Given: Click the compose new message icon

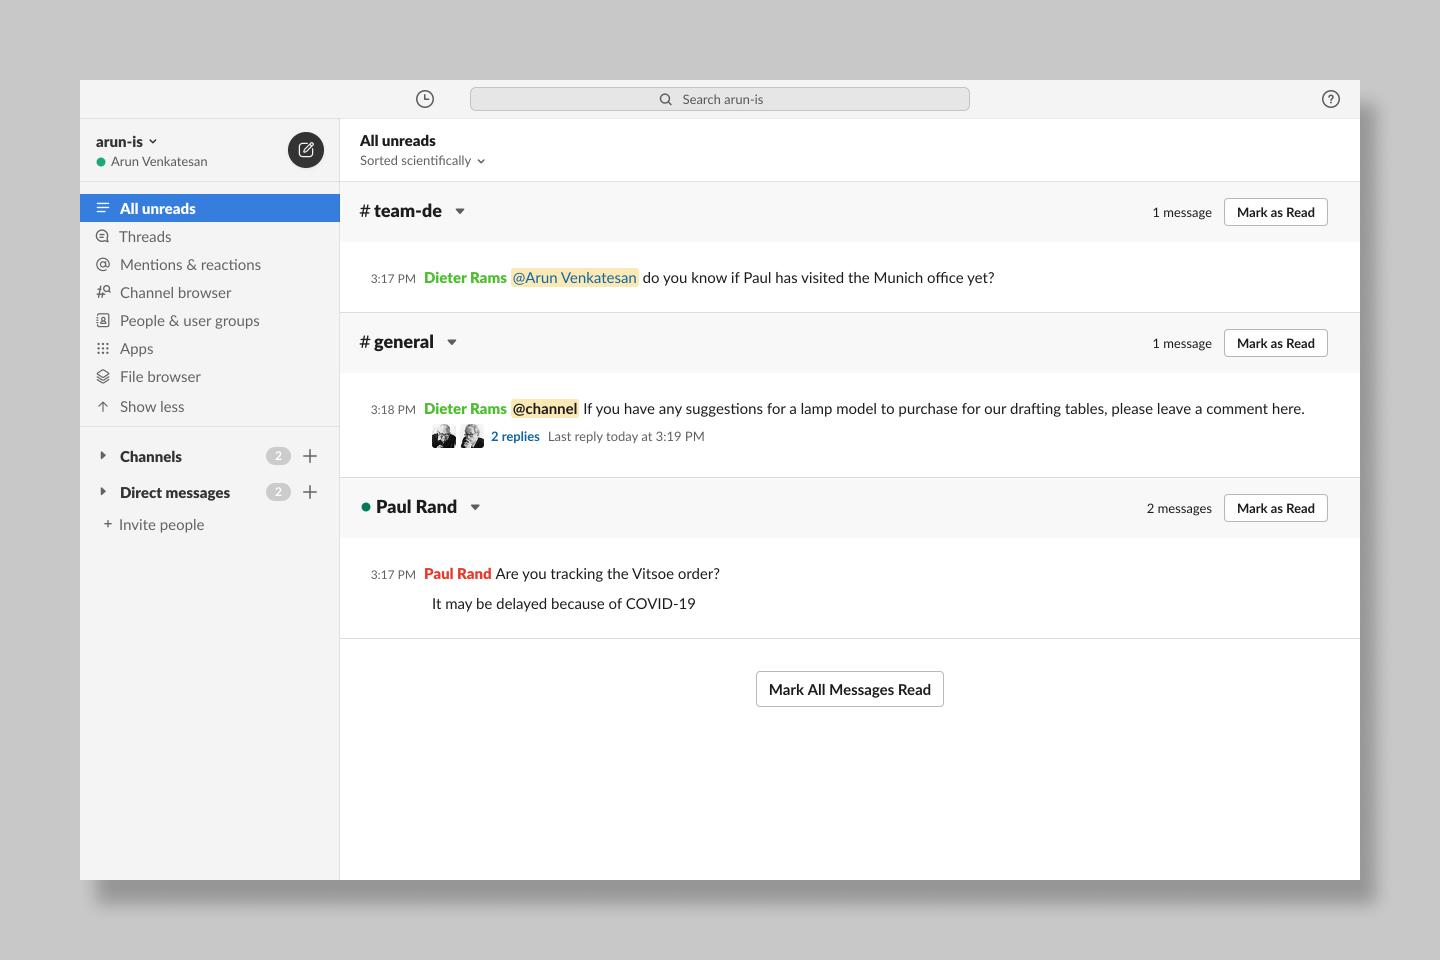Looking at the screenshot, I should click(x=306, y=150).
